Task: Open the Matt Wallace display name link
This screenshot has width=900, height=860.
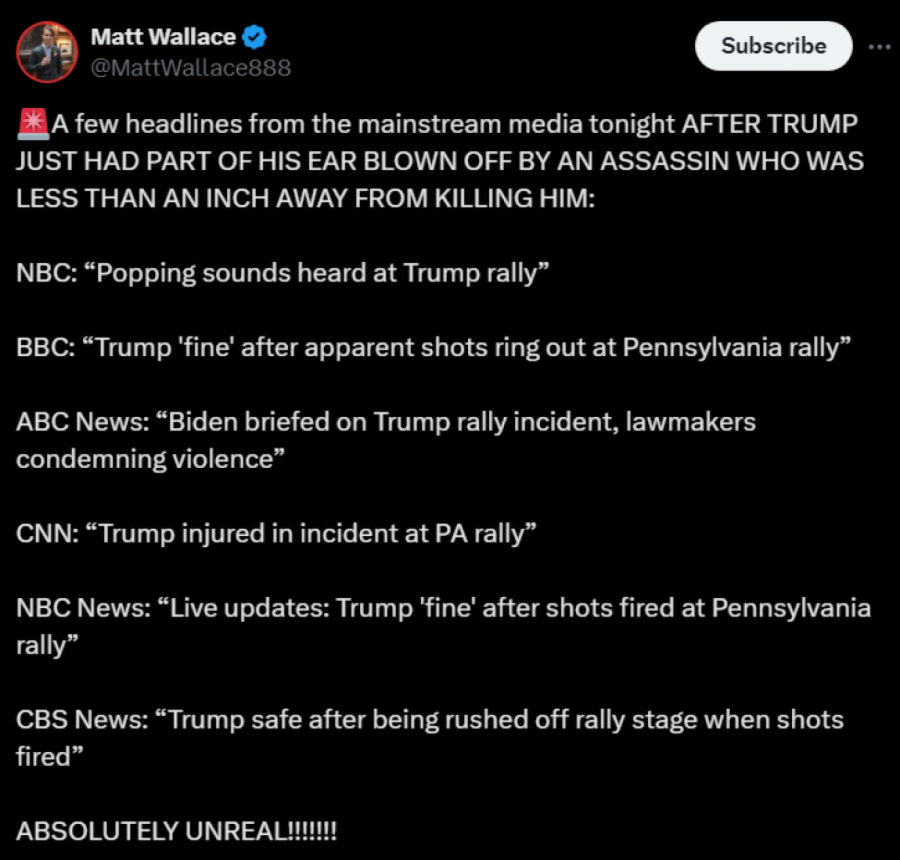Action: 163,38
